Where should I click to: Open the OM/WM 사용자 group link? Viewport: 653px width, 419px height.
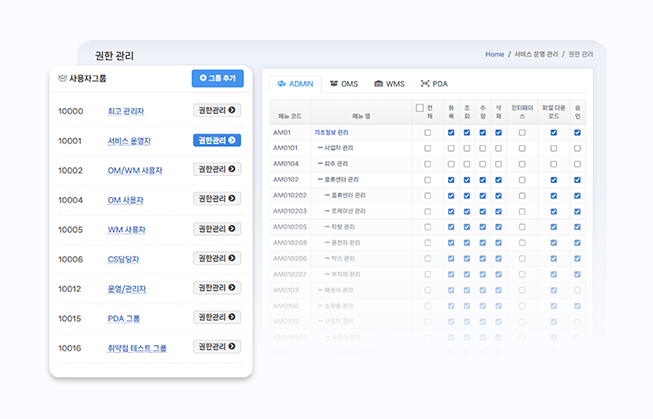[135, 171]
